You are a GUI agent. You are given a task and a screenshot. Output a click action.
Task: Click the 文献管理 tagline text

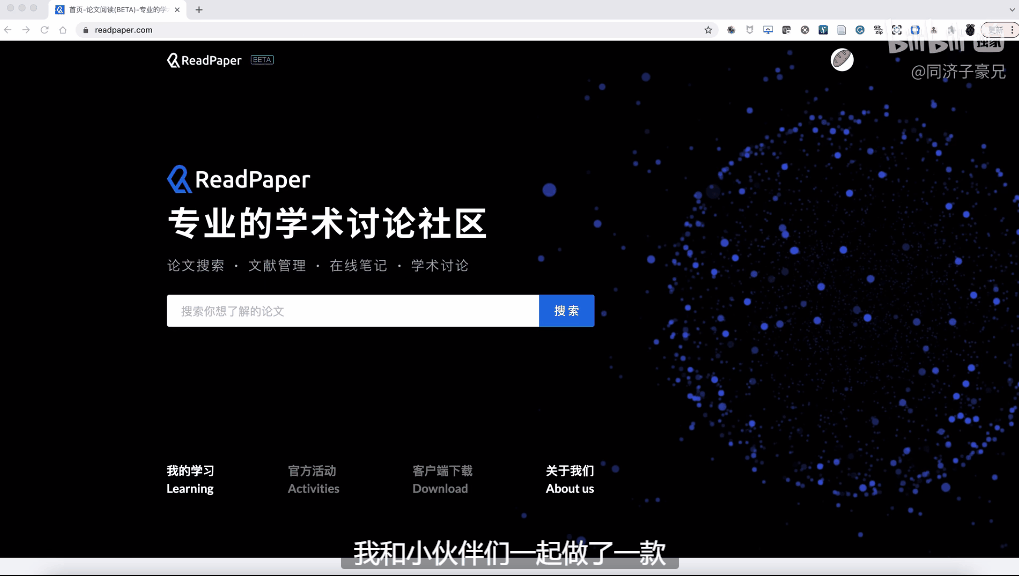pos(277,265)
